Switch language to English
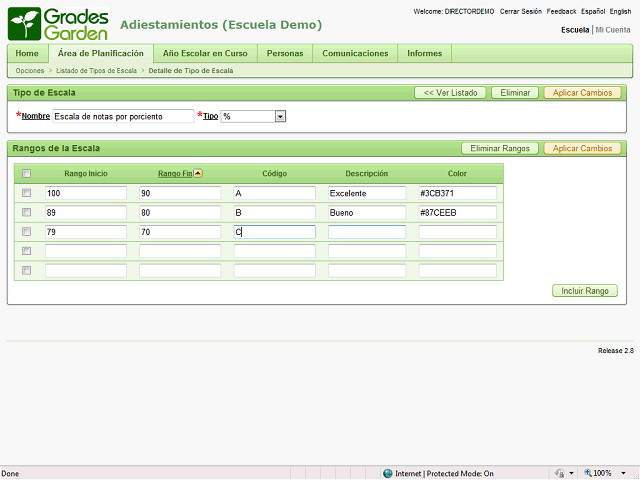This screenshot has height=480, width=640. click(x=620, y=11)
